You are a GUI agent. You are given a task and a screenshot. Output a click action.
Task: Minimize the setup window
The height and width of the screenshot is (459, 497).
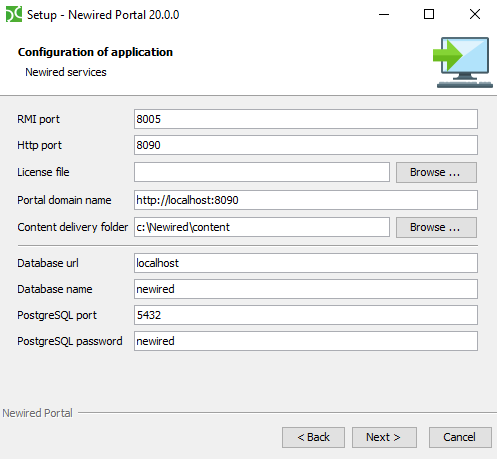[384, 14]
